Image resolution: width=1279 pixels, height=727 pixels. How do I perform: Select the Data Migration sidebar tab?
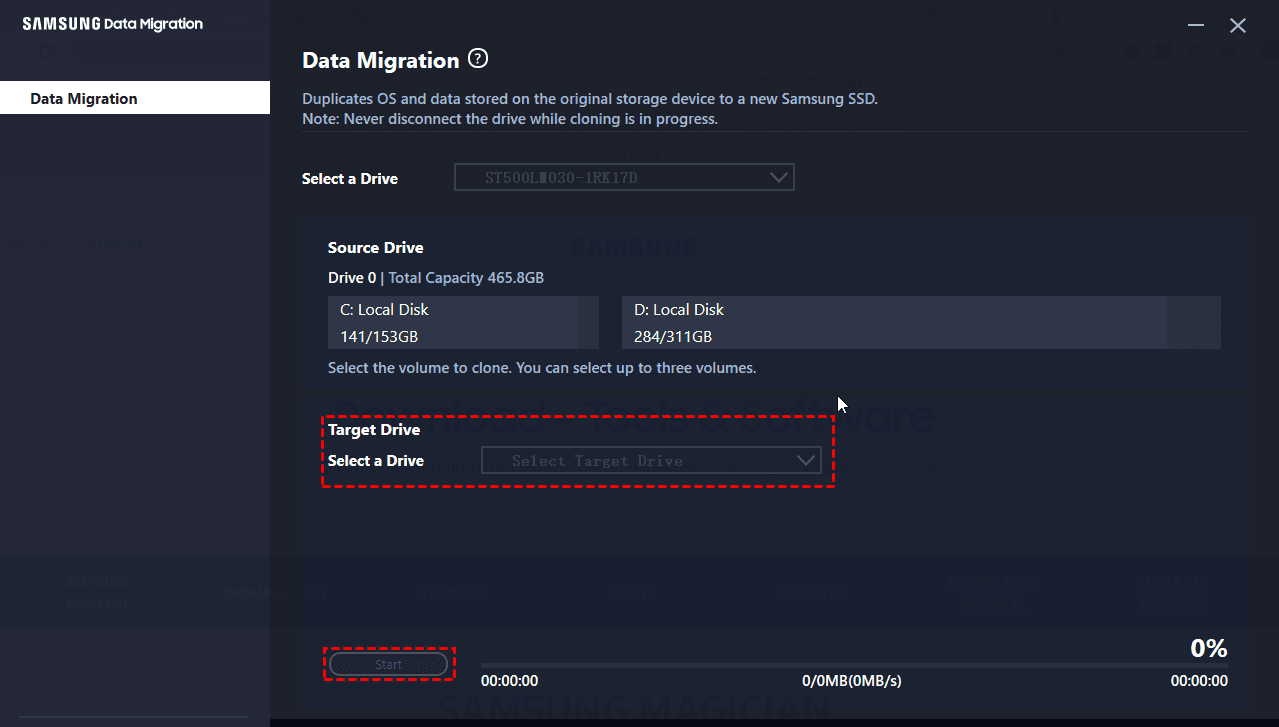click(135, 98)
